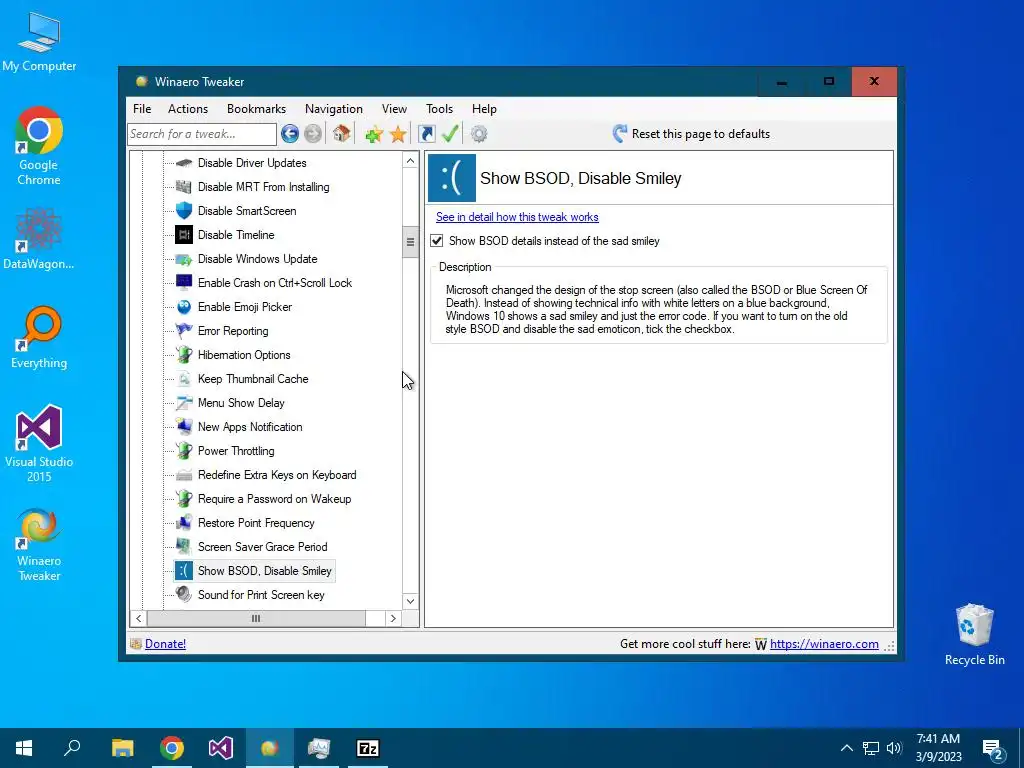Select Screen Saver Grace Period tweak

(263, 547)
